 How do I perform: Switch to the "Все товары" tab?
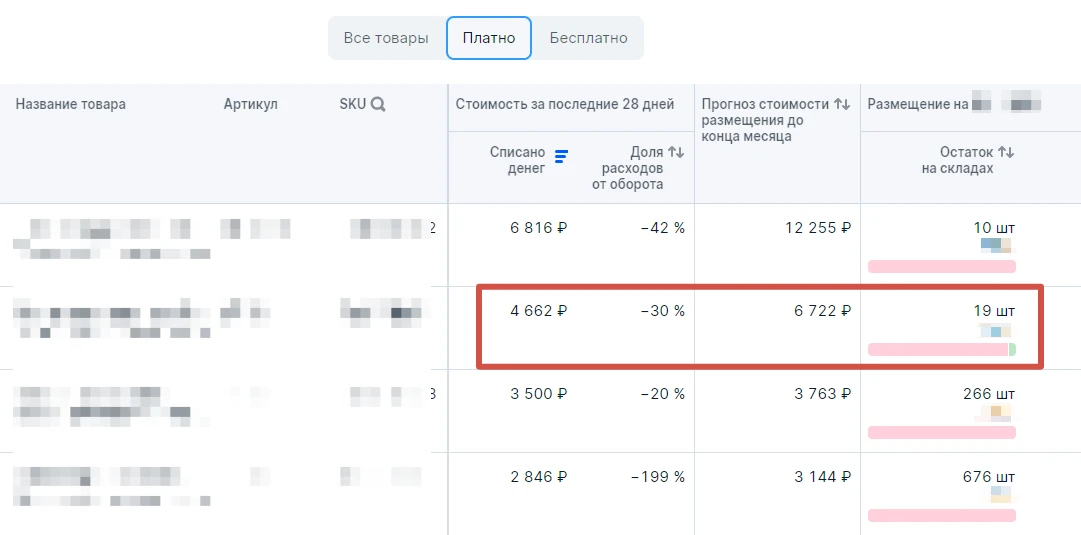coord(386,38)
